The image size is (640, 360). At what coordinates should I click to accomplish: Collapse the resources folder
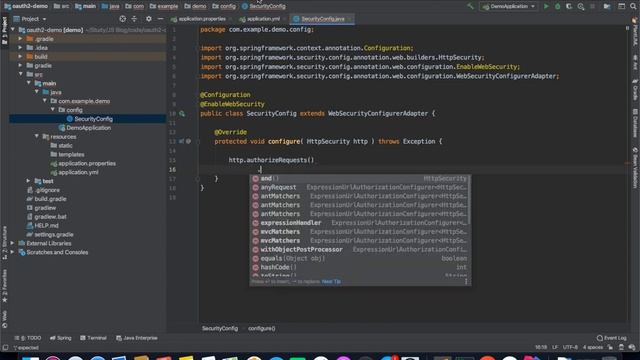pyautogui.click(x=37, y=137)
